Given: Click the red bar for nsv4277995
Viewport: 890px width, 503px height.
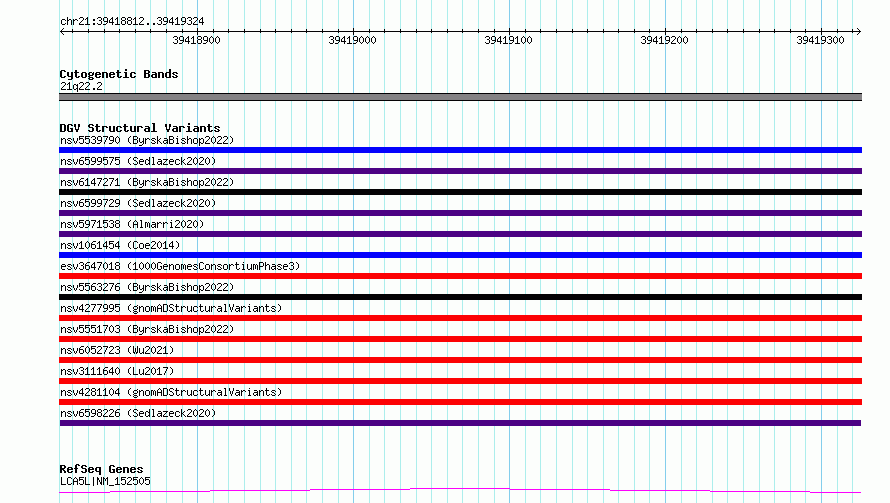Looking at the screenshot, I should 460,318.
